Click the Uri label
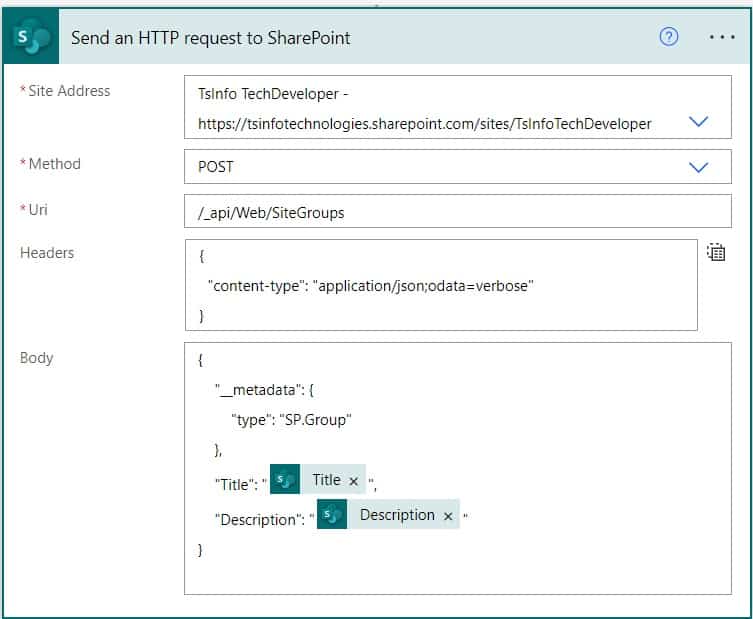 click(38, 209)
